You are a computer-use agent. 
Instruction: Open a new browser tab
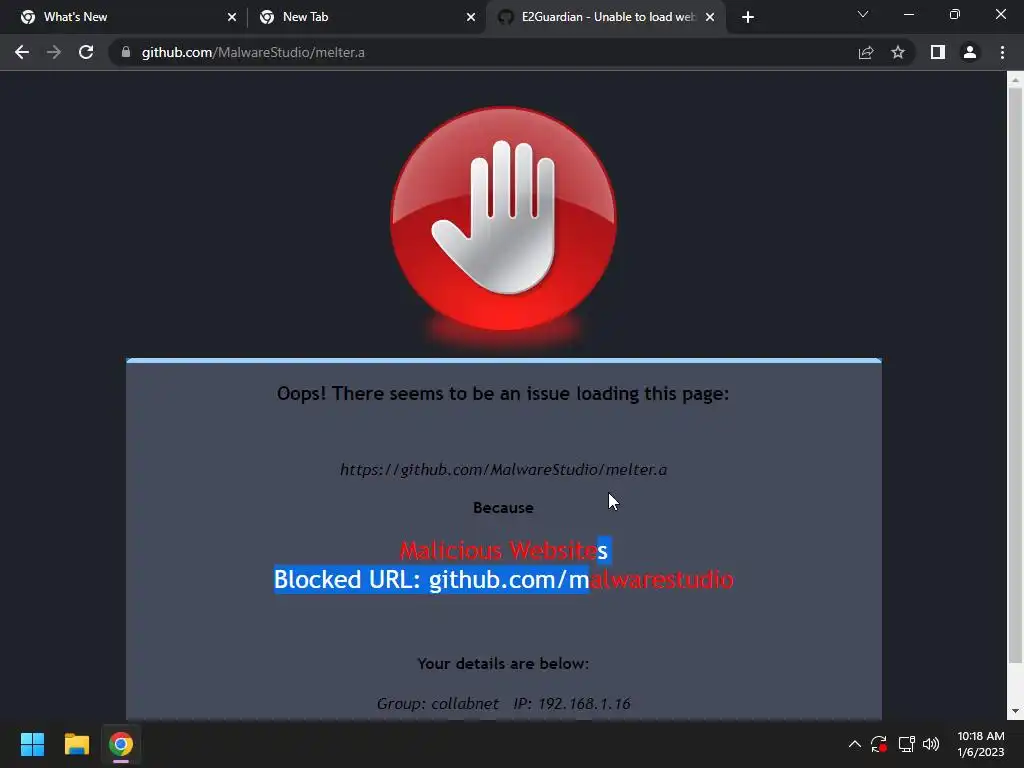coord(748,17)
